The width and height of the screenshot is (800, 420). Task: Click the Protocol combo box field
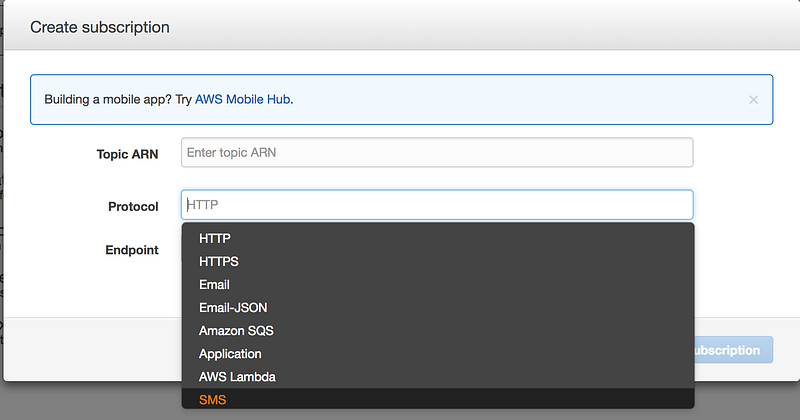(x=437, y=205)
